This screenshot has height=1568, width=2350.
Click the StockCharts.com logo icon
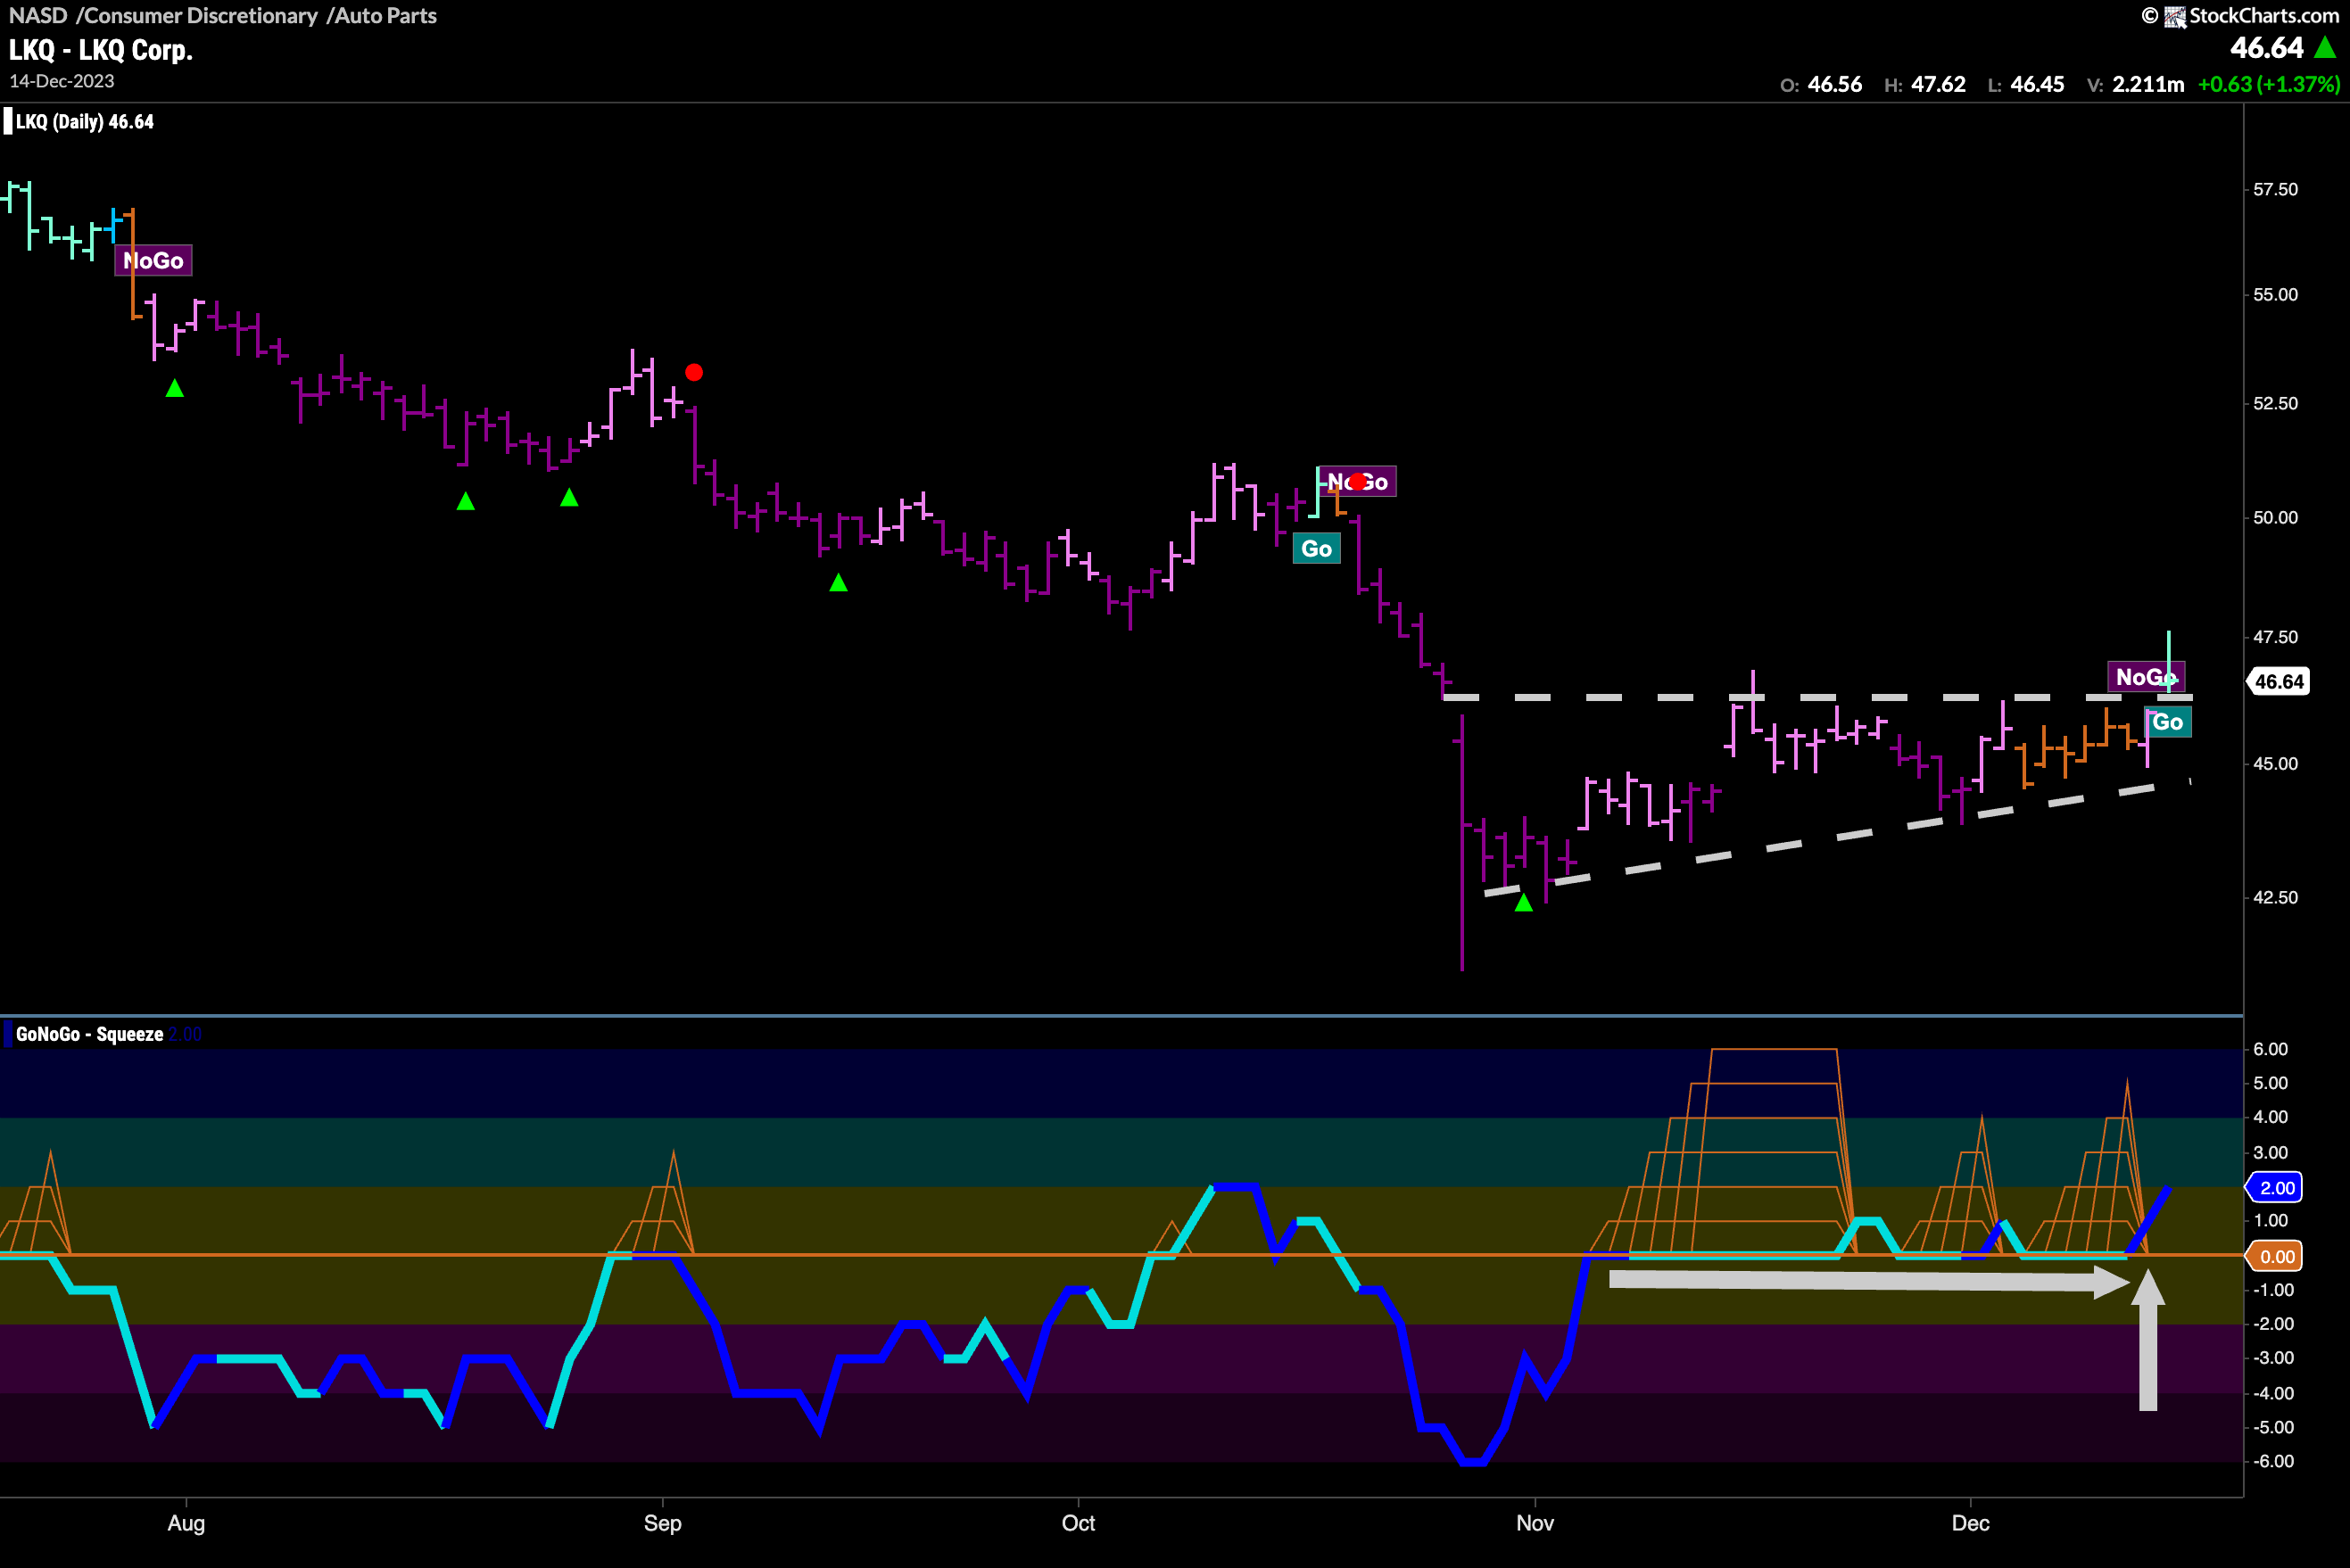tap(2174, 16)
